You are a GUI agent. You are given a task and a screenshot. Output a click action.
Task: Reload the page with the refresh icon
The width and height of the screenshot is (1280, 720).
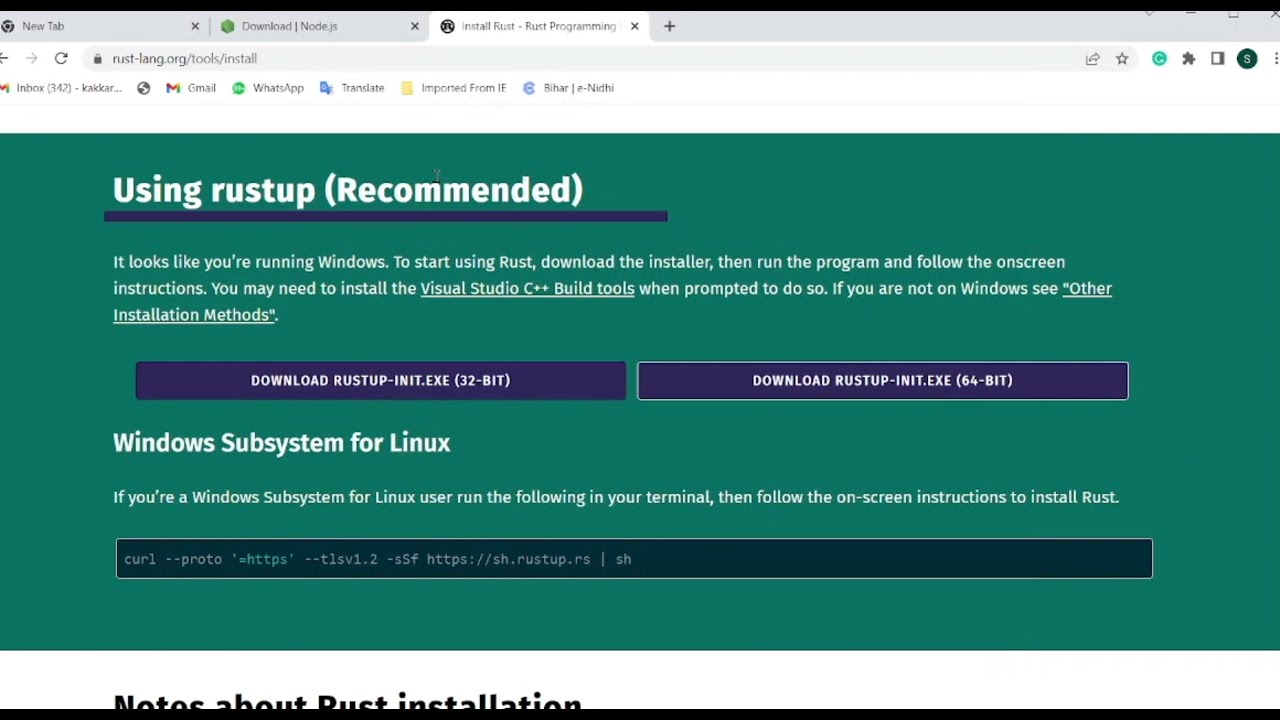[61, 59]
